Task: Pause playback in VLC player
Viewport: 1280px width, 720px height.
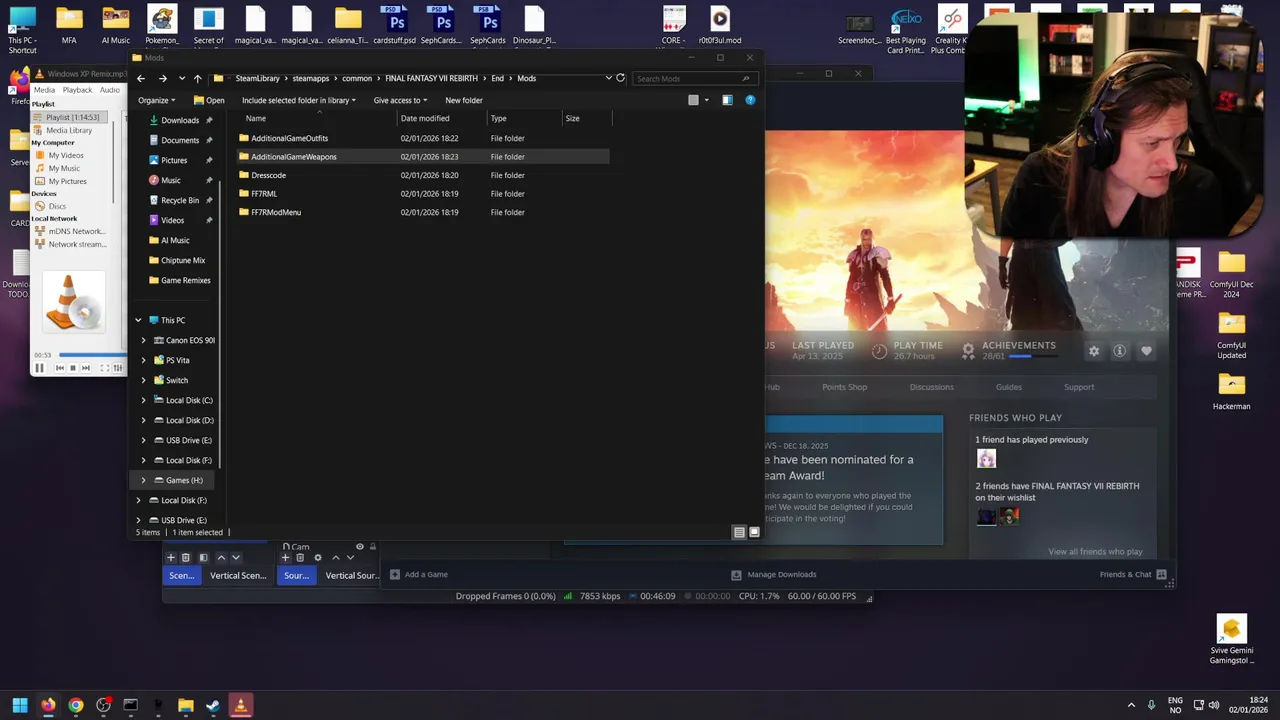Action: click(40, 368)
